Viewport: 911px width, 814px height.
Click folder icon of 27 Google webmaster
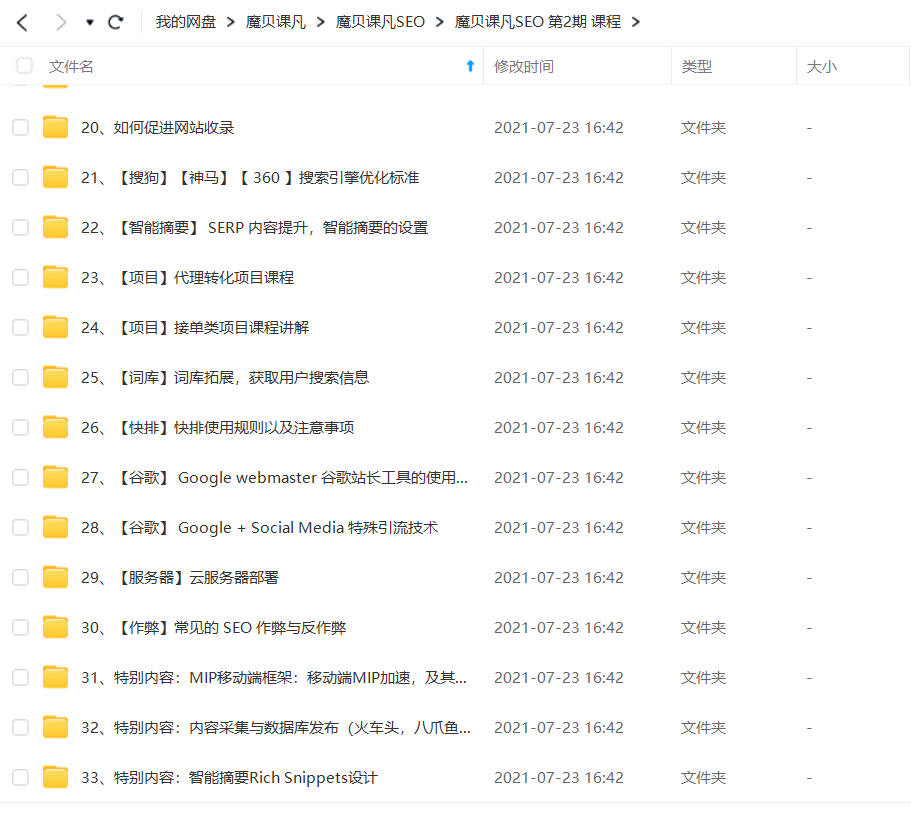coord(55,476)
